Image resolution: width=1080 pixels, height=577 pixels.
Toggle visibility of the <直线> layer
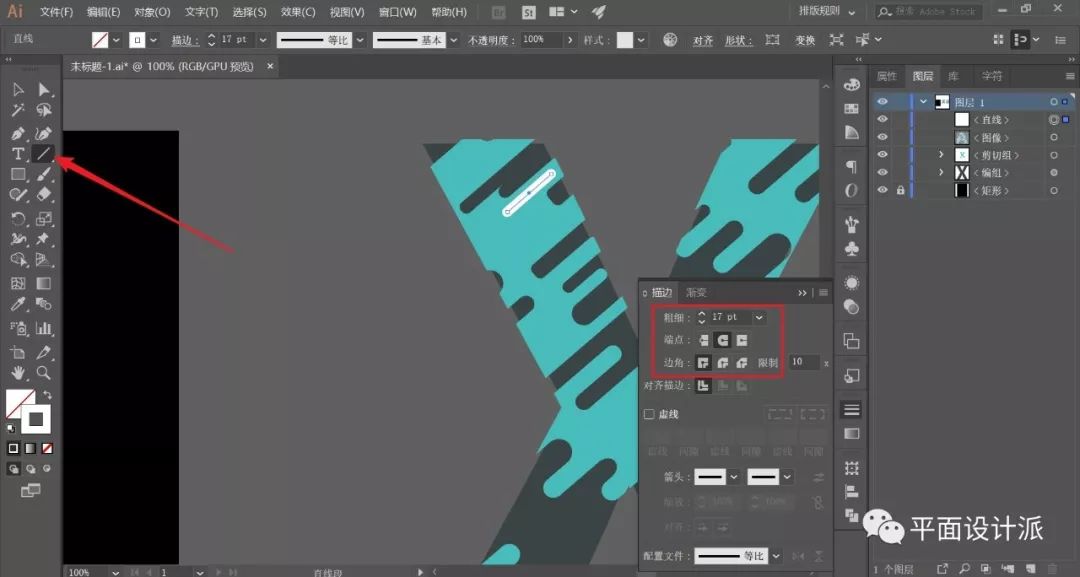click(882, 119)
